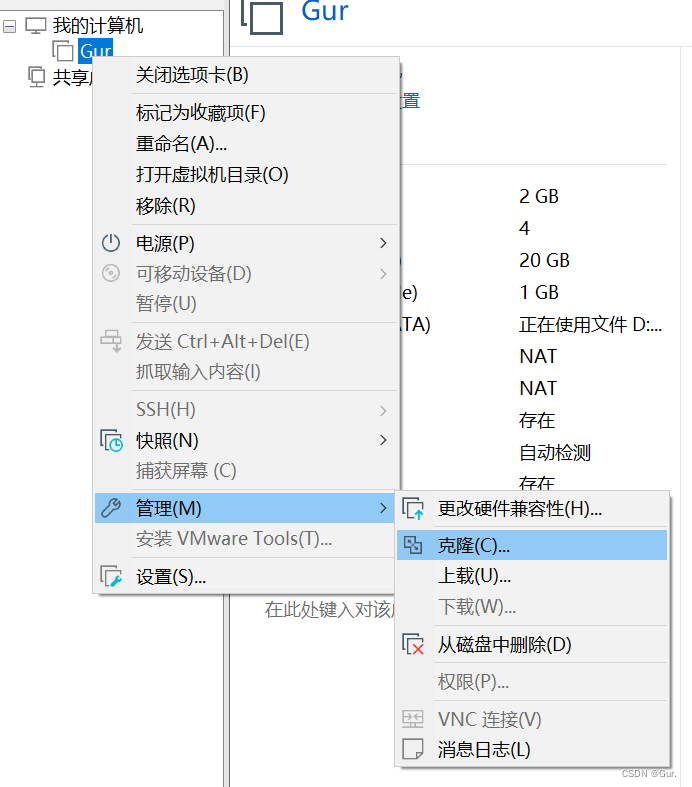Viewport: 692px width, 787px height.
Task: Choose 标记为收藏项(F) menu entry
Action: point(245,112)
